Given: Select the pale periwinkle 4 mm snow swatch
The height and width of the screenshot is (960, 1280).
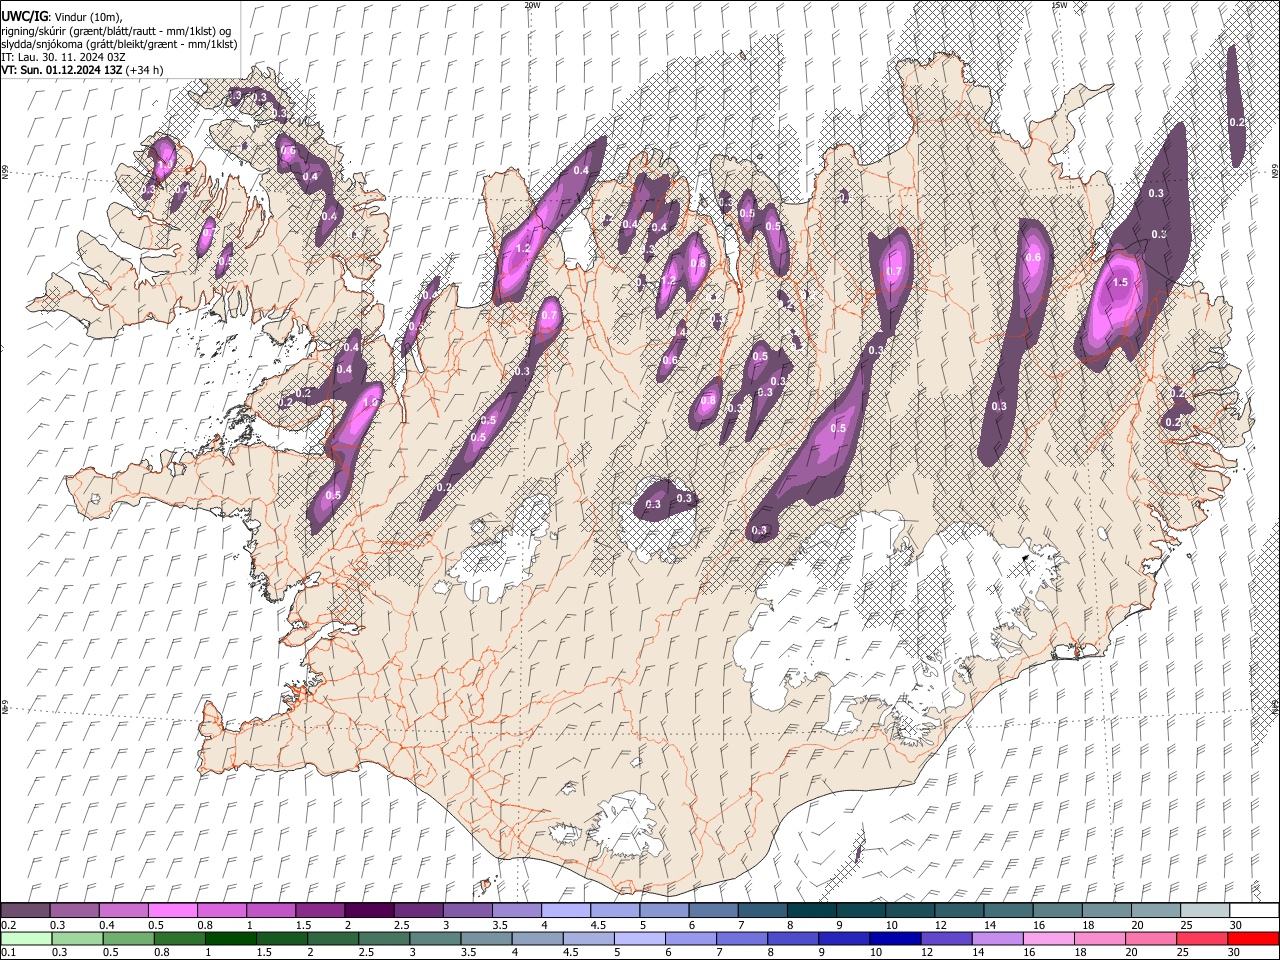Looking at the screenshot, I should point(565,910).
